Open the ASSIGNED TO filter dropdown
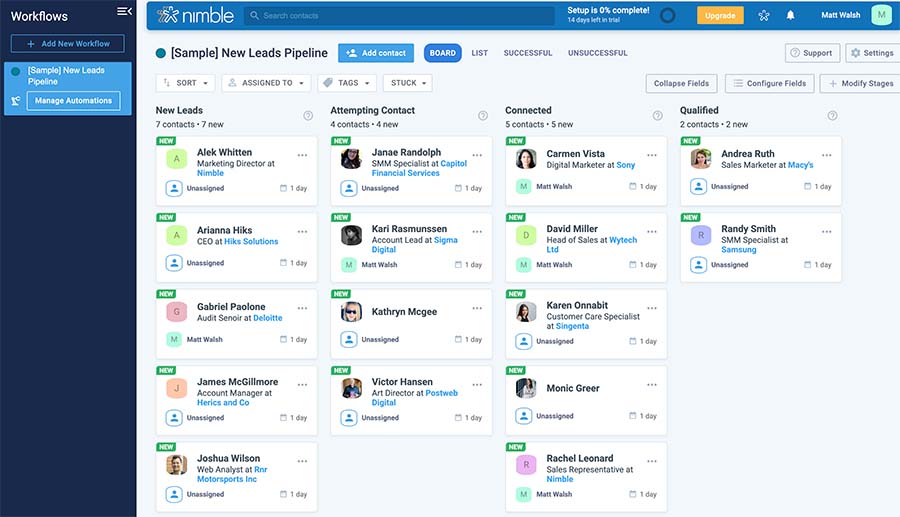 [x=266, y=83]
